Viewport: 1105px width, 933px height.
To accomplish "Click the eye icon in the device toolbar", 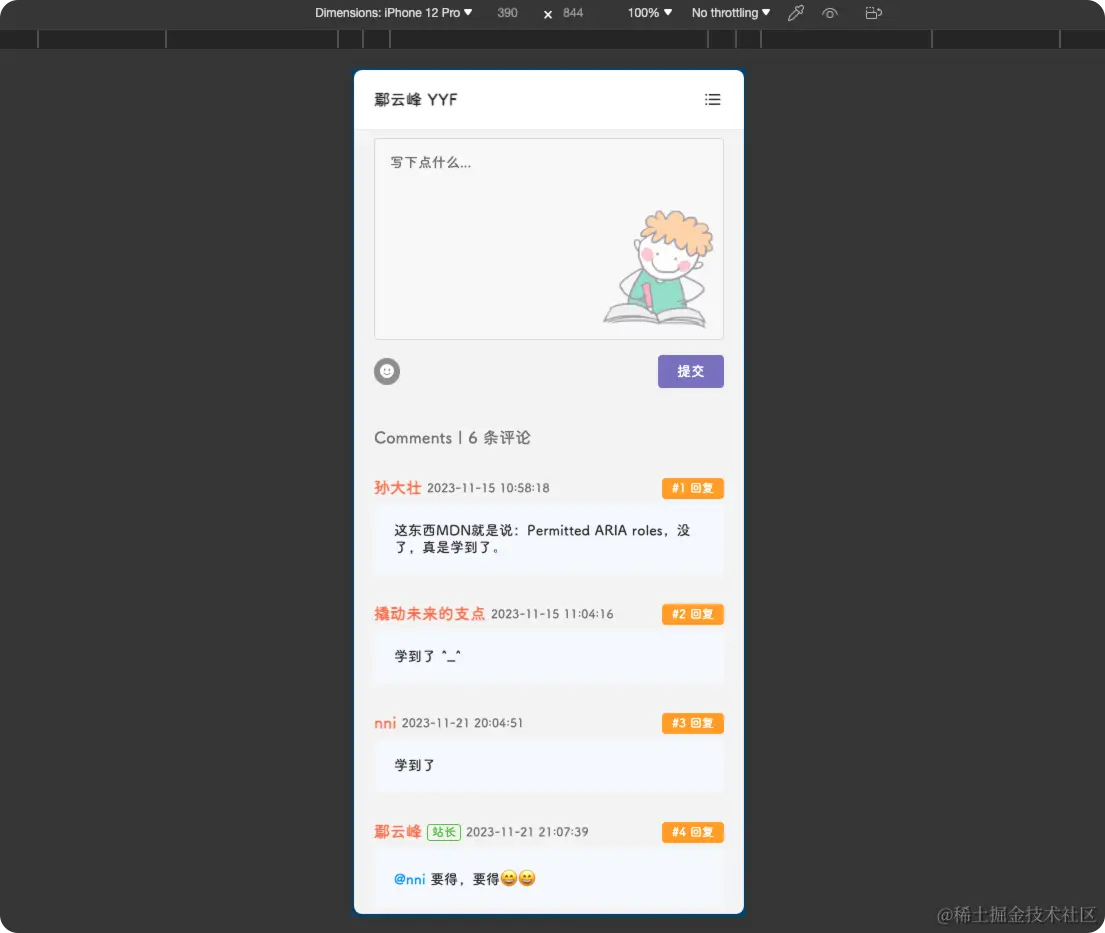I will click(830, 14).
